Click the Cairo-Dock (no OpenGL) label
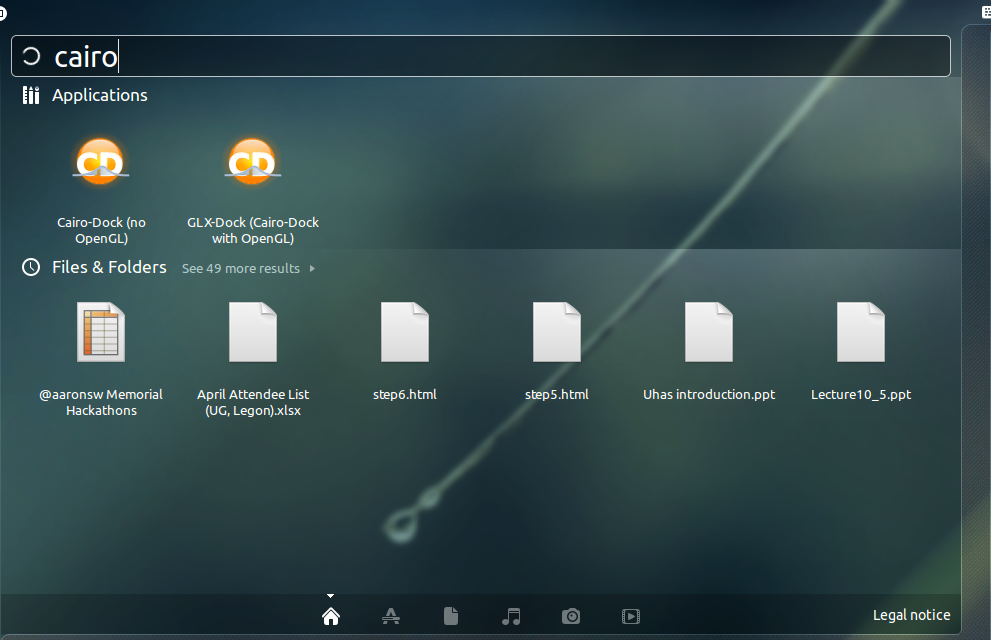 click(x=101, y=231)
